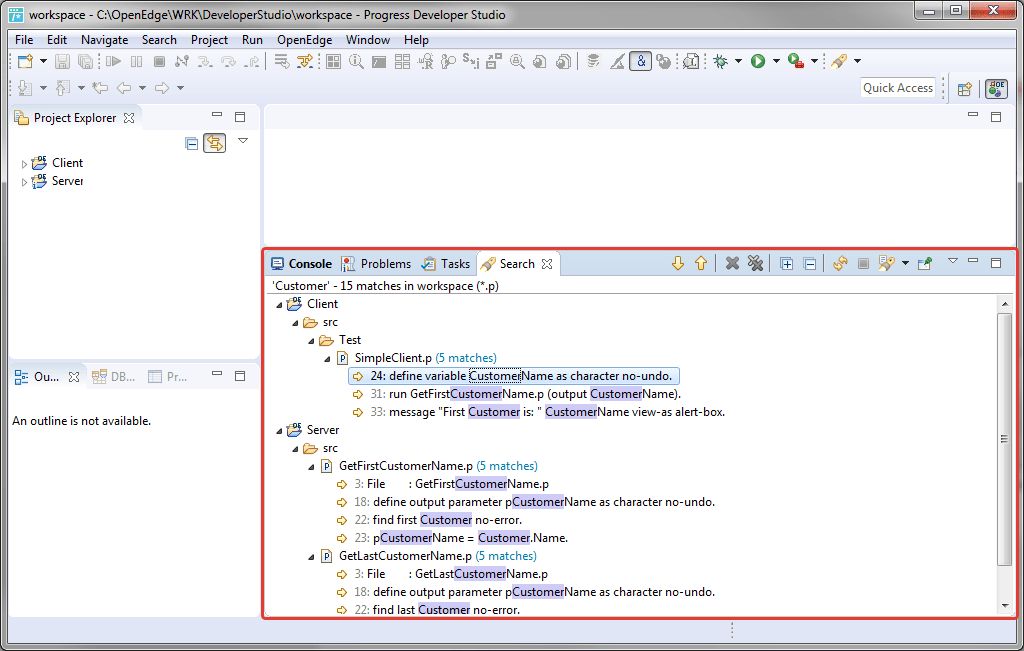
Task: Collapse SimpleClient.p search results node
Action: click(327, 358)
